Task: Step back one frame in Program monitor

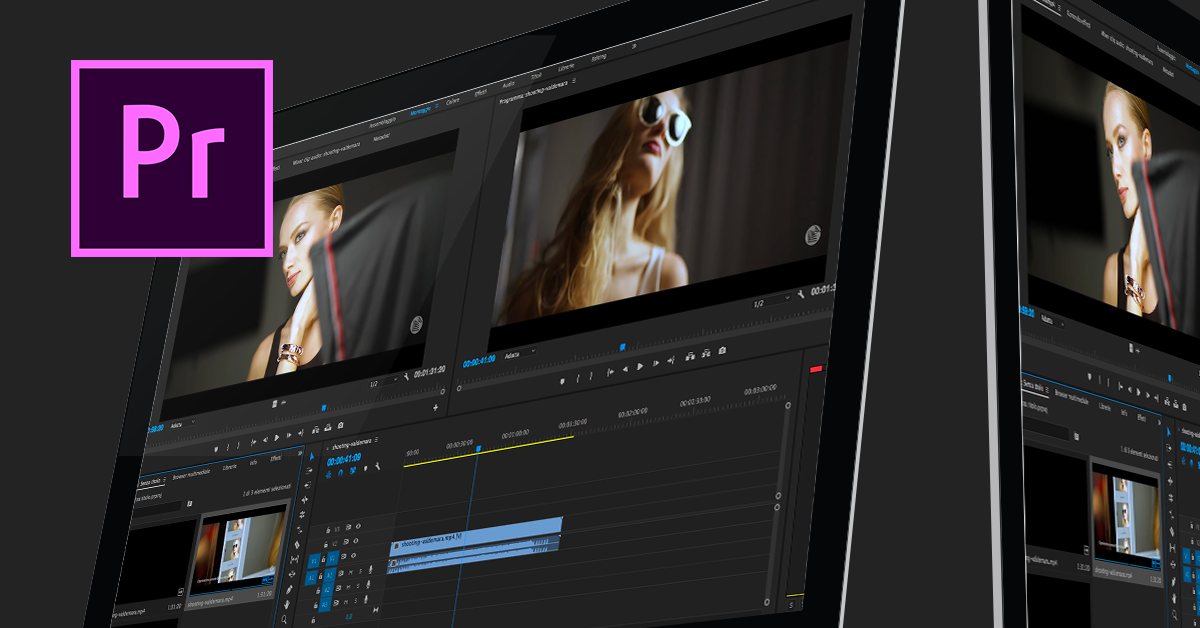Action: pyautogui.click(x=625, y=369)
